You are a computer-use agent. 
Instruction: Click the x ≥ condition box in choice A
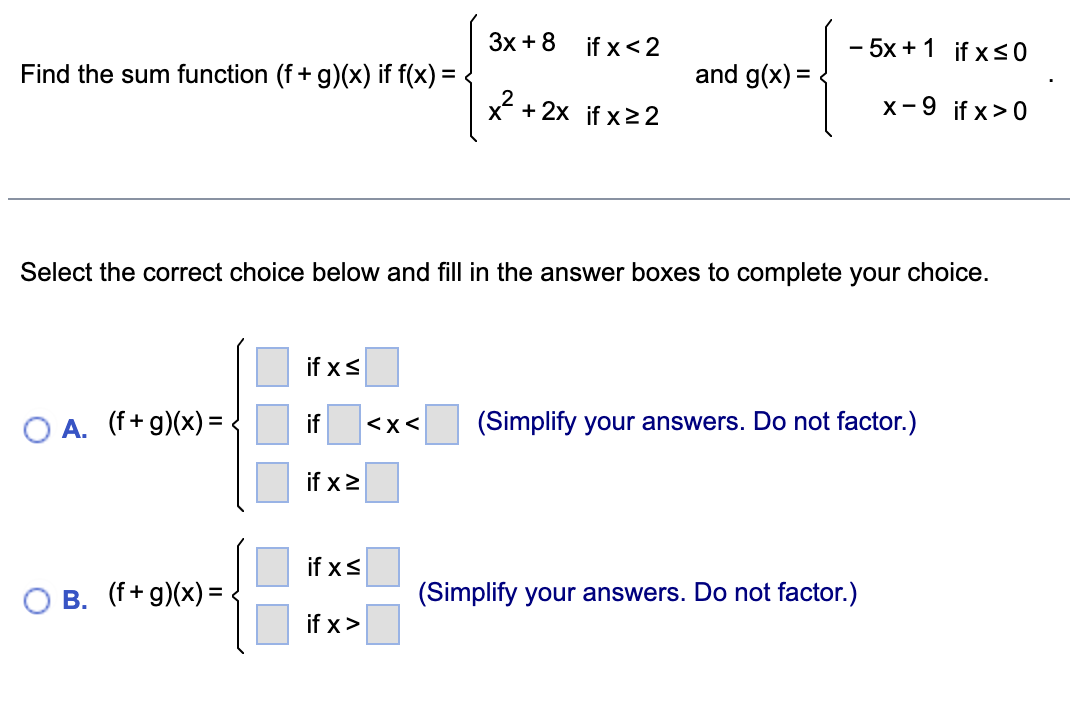(x=384, y=482)
